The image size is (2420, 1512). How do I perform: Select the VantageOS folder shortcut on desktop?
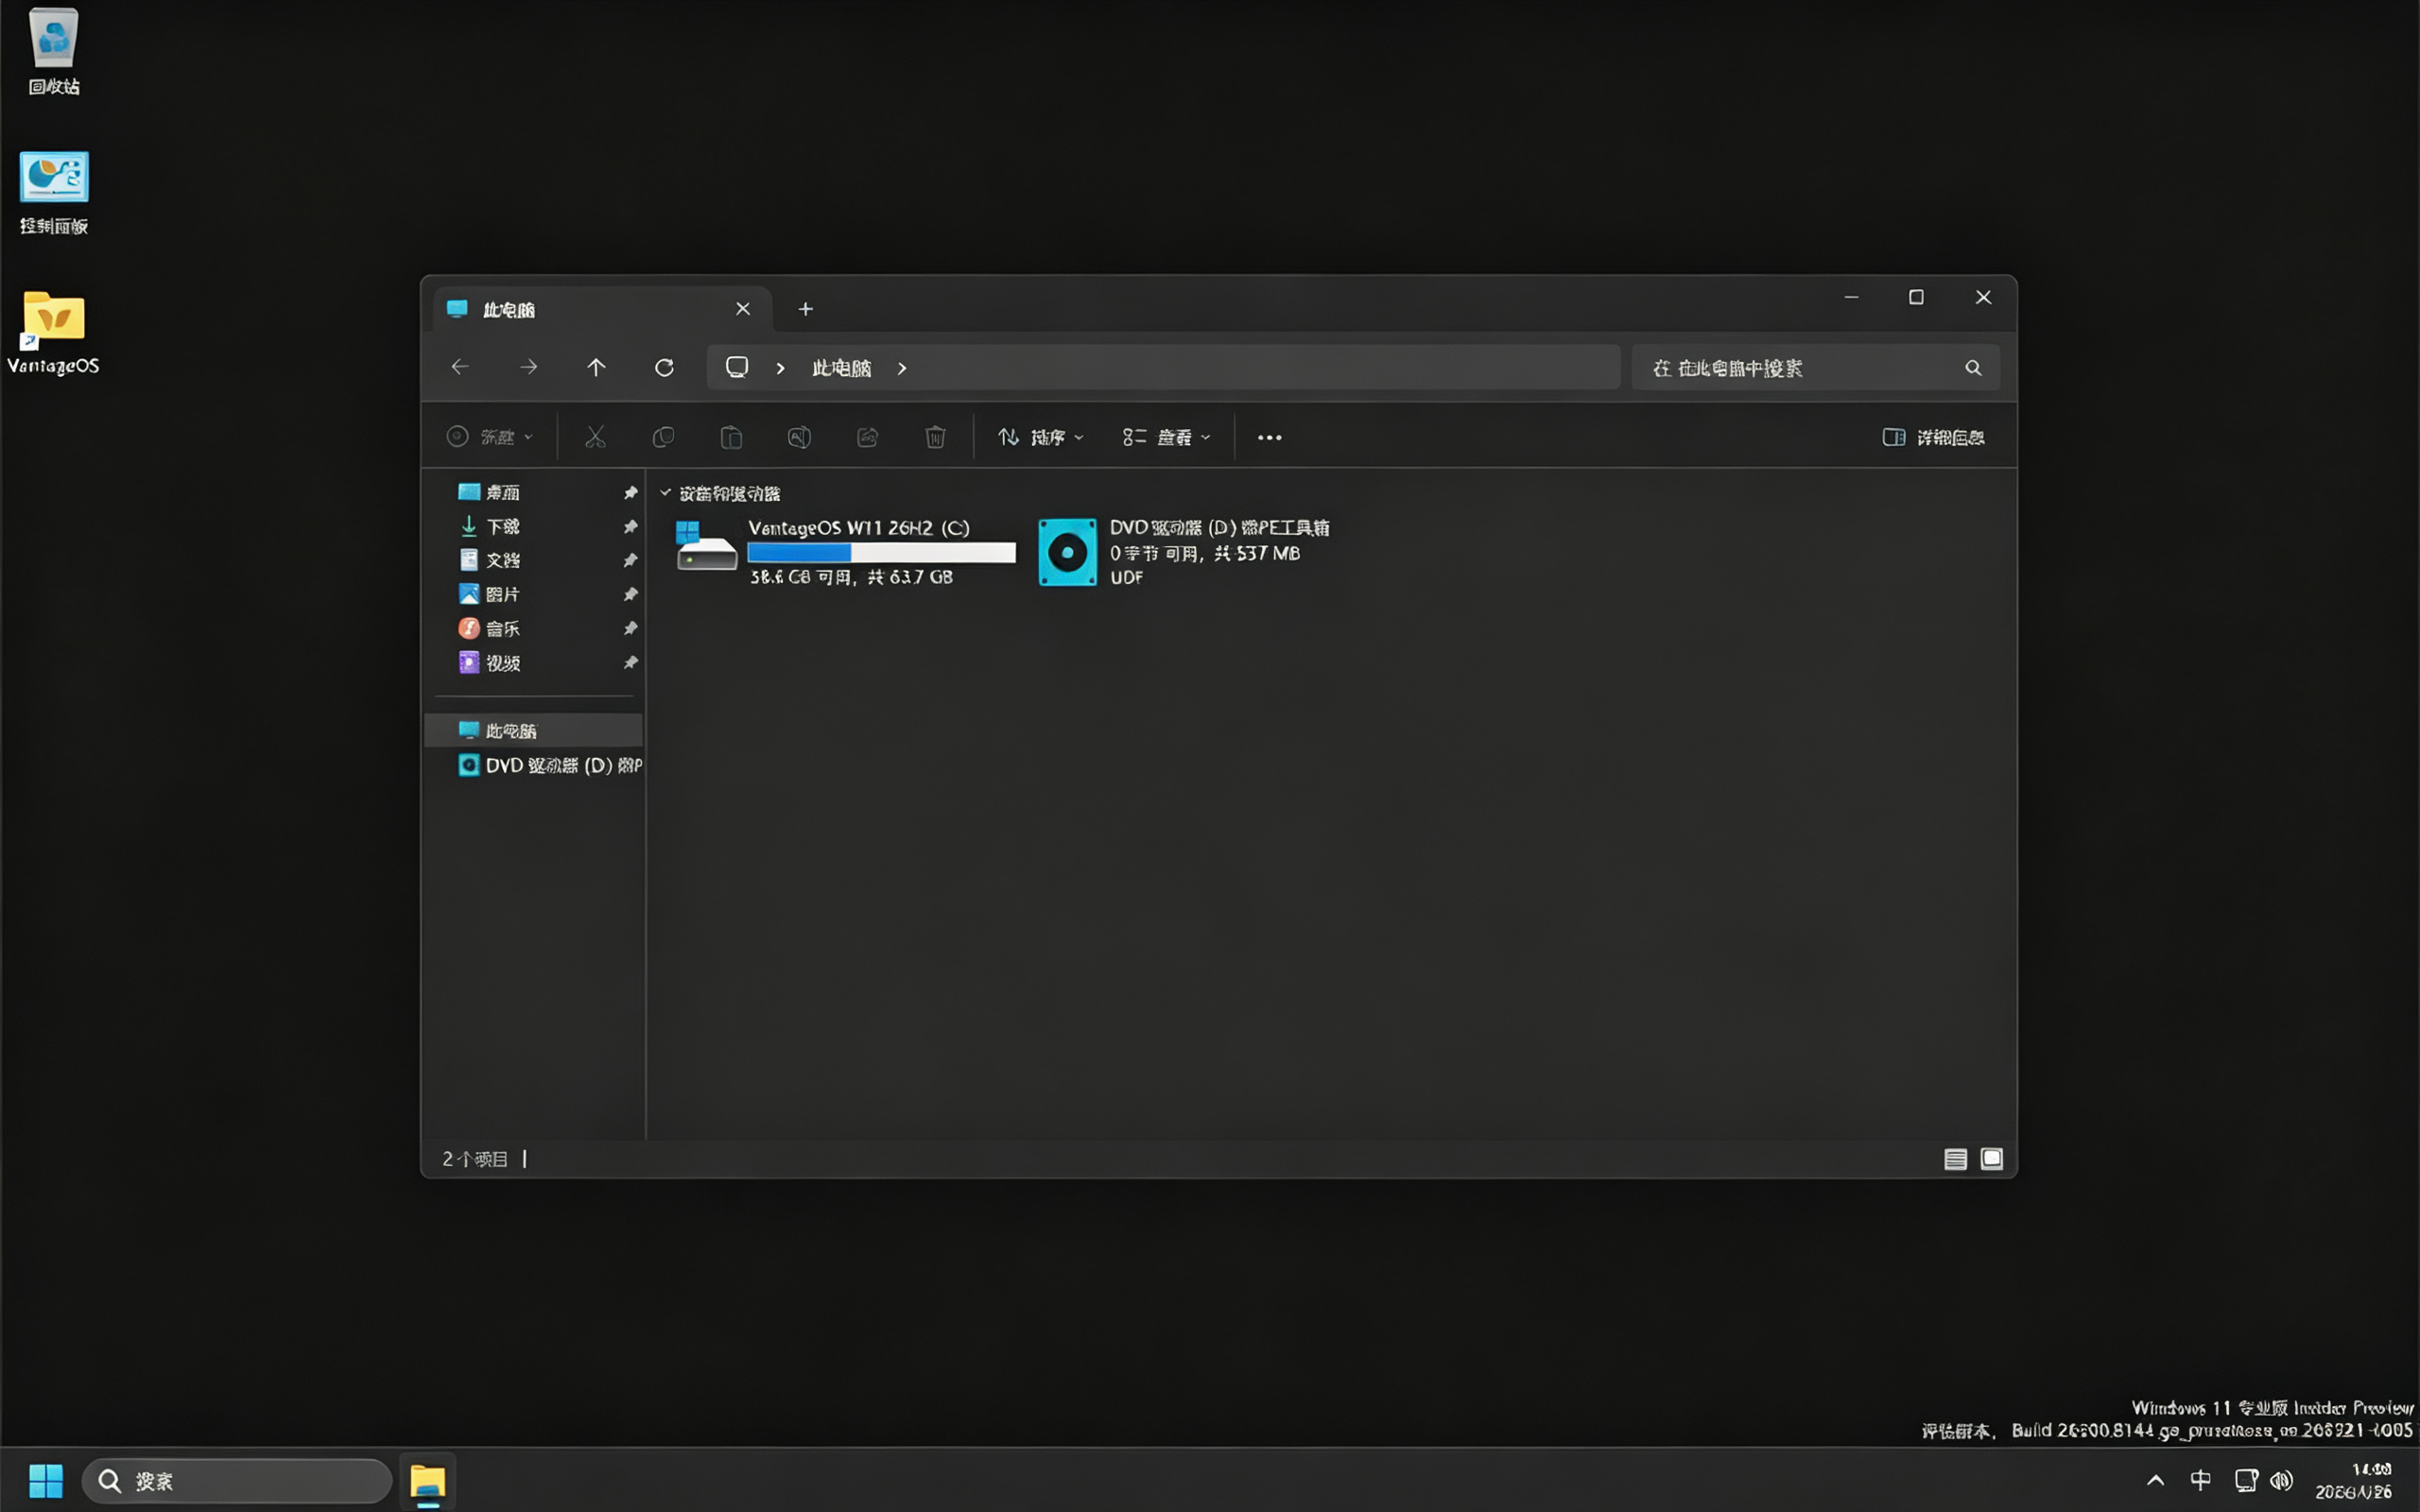click(54, 333)
